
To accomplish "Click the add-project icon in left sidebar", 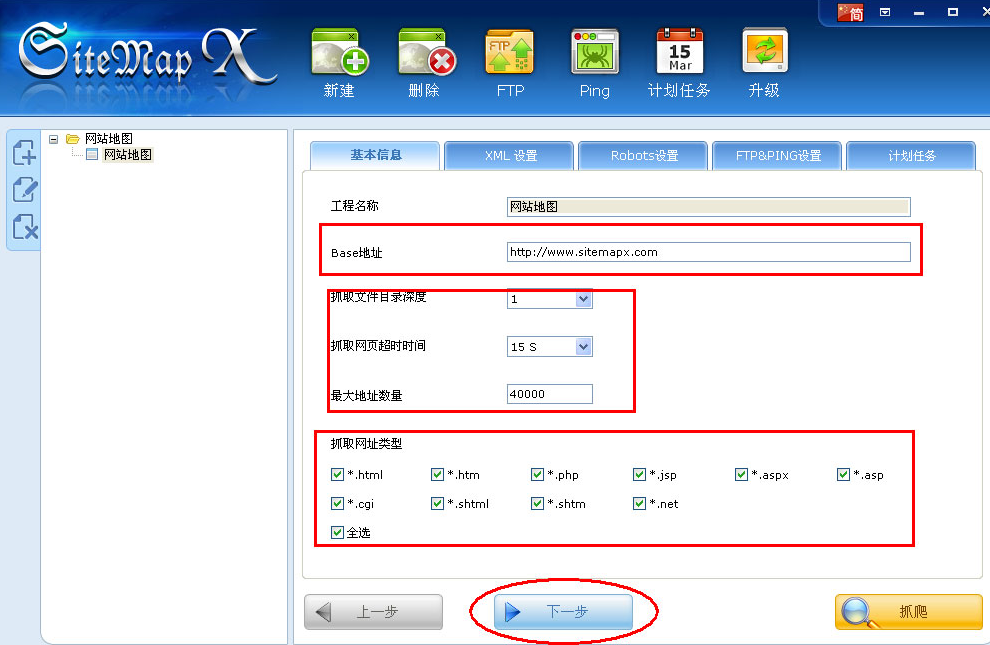I will point(25,153).
